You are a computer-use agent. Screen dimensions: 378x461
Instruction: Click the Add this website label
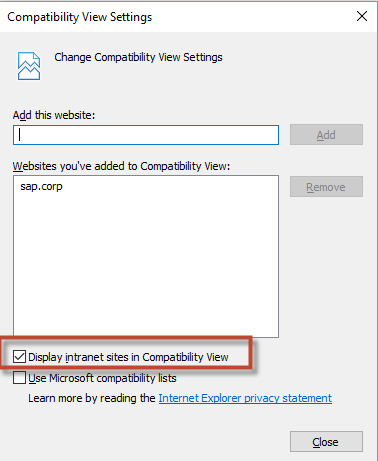(54, 115)
